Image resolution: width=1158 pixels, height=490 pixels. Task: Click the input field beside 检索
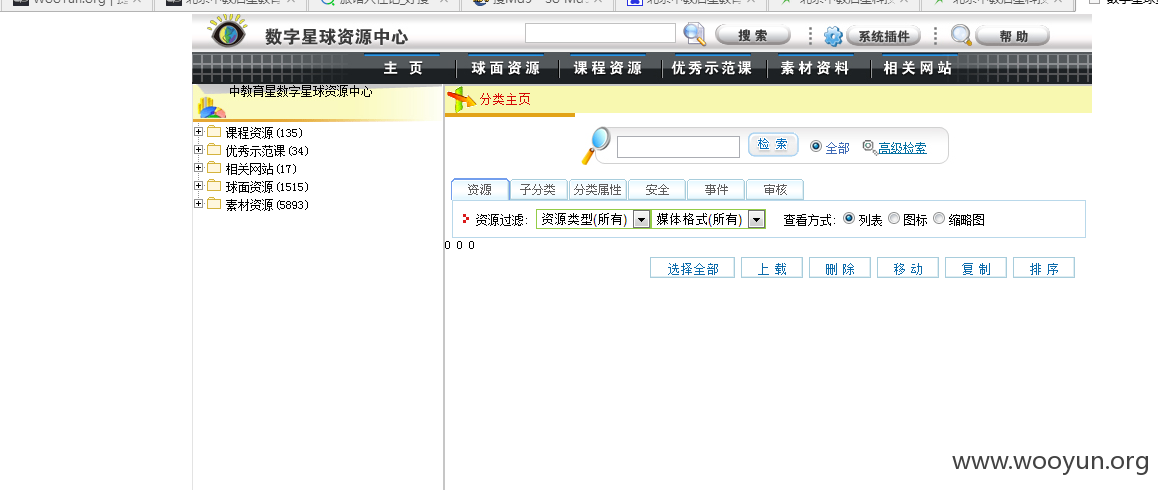[x=678, y=147]
